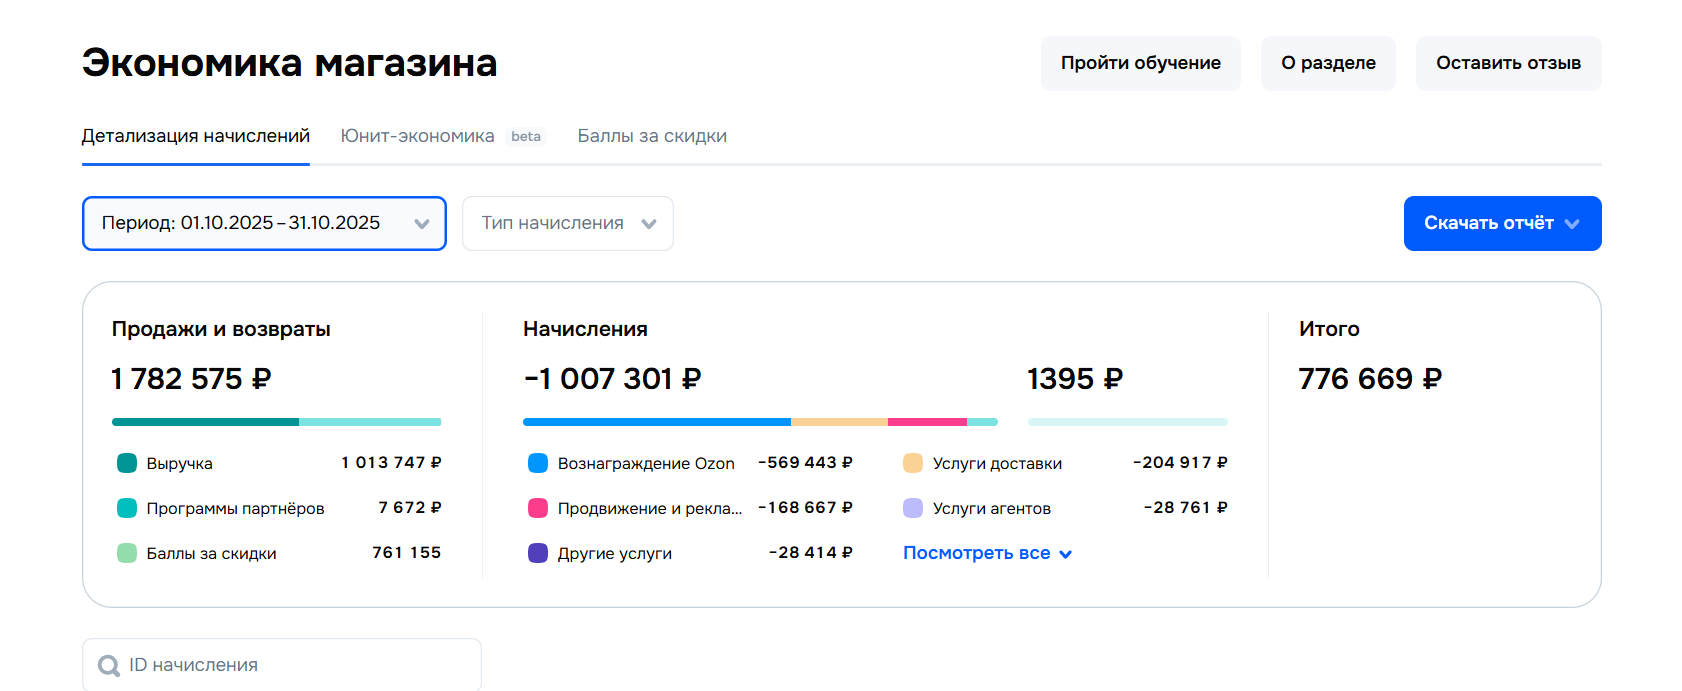Viewport: 1682px width, 691px height.
Task: Open the Период date range dropdown
Action: click(x=264, y=223)
